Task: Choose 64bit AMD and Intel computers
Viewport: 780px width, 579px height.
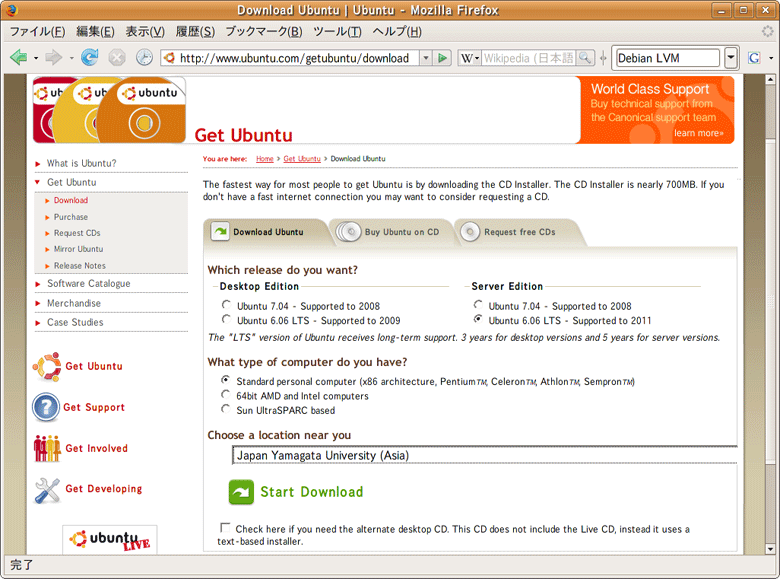Action: (x=226, y=394)
